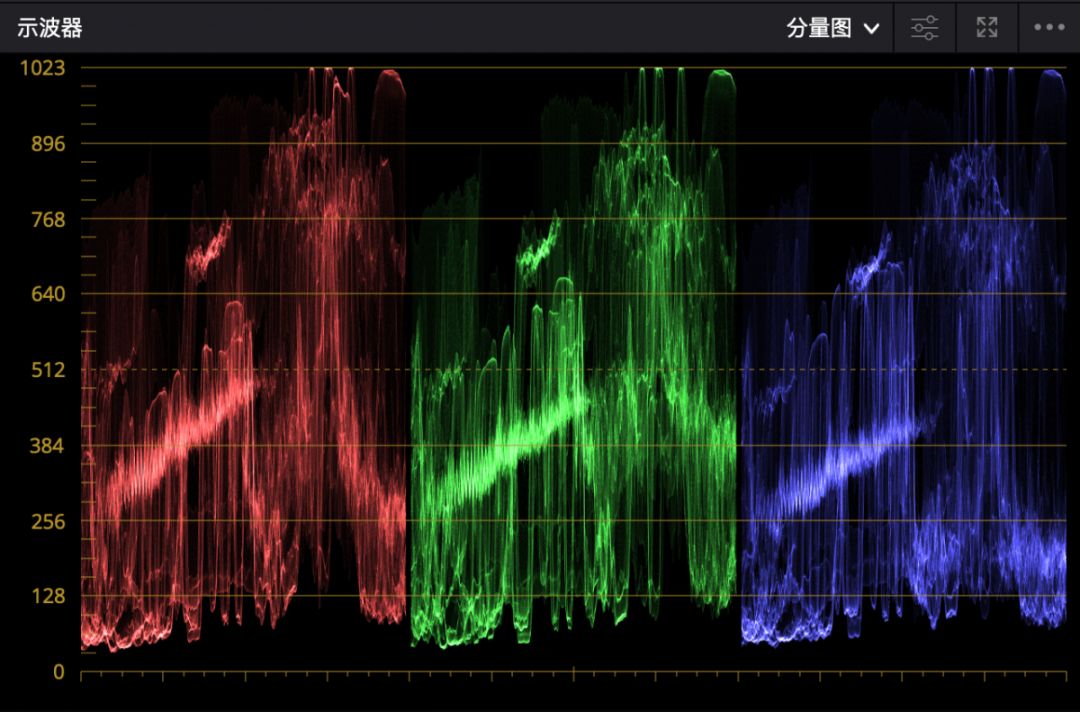Viewport: 1080px width, 712px height.
Task: Click the blue channel parade waveform
Action: pos(904,358)
